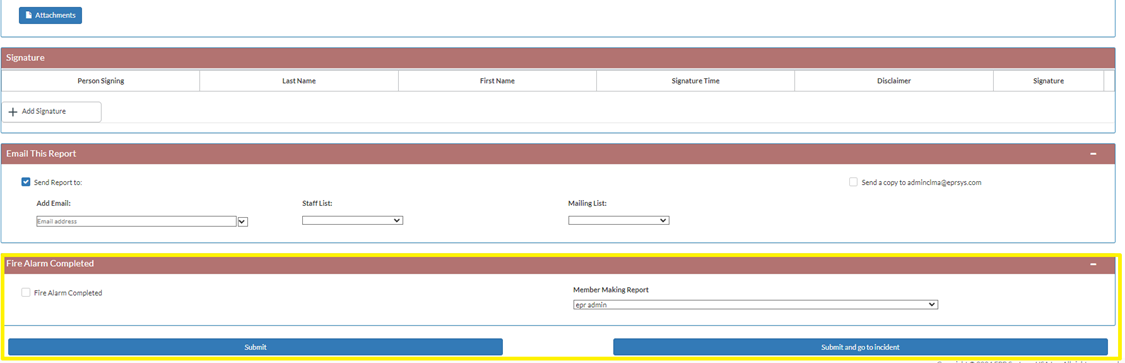Click the Add Signature button label
Image resolution: width=1125 pixels, height=363 pixels.
pos(44,112)
